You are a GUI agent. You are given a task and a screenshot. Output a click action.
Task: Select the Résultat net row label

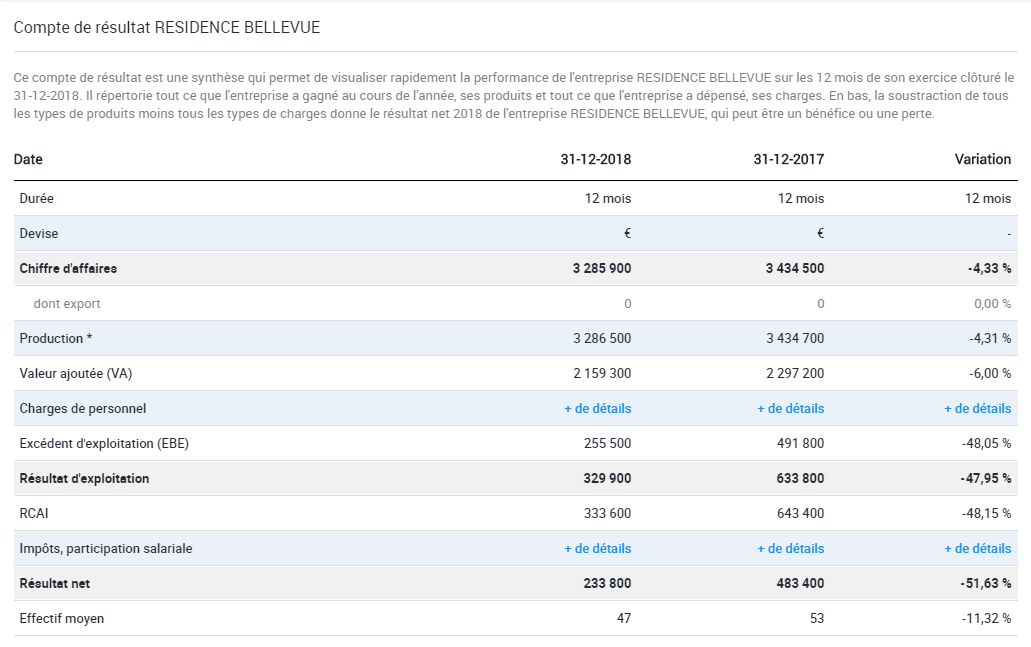point(55,583)
